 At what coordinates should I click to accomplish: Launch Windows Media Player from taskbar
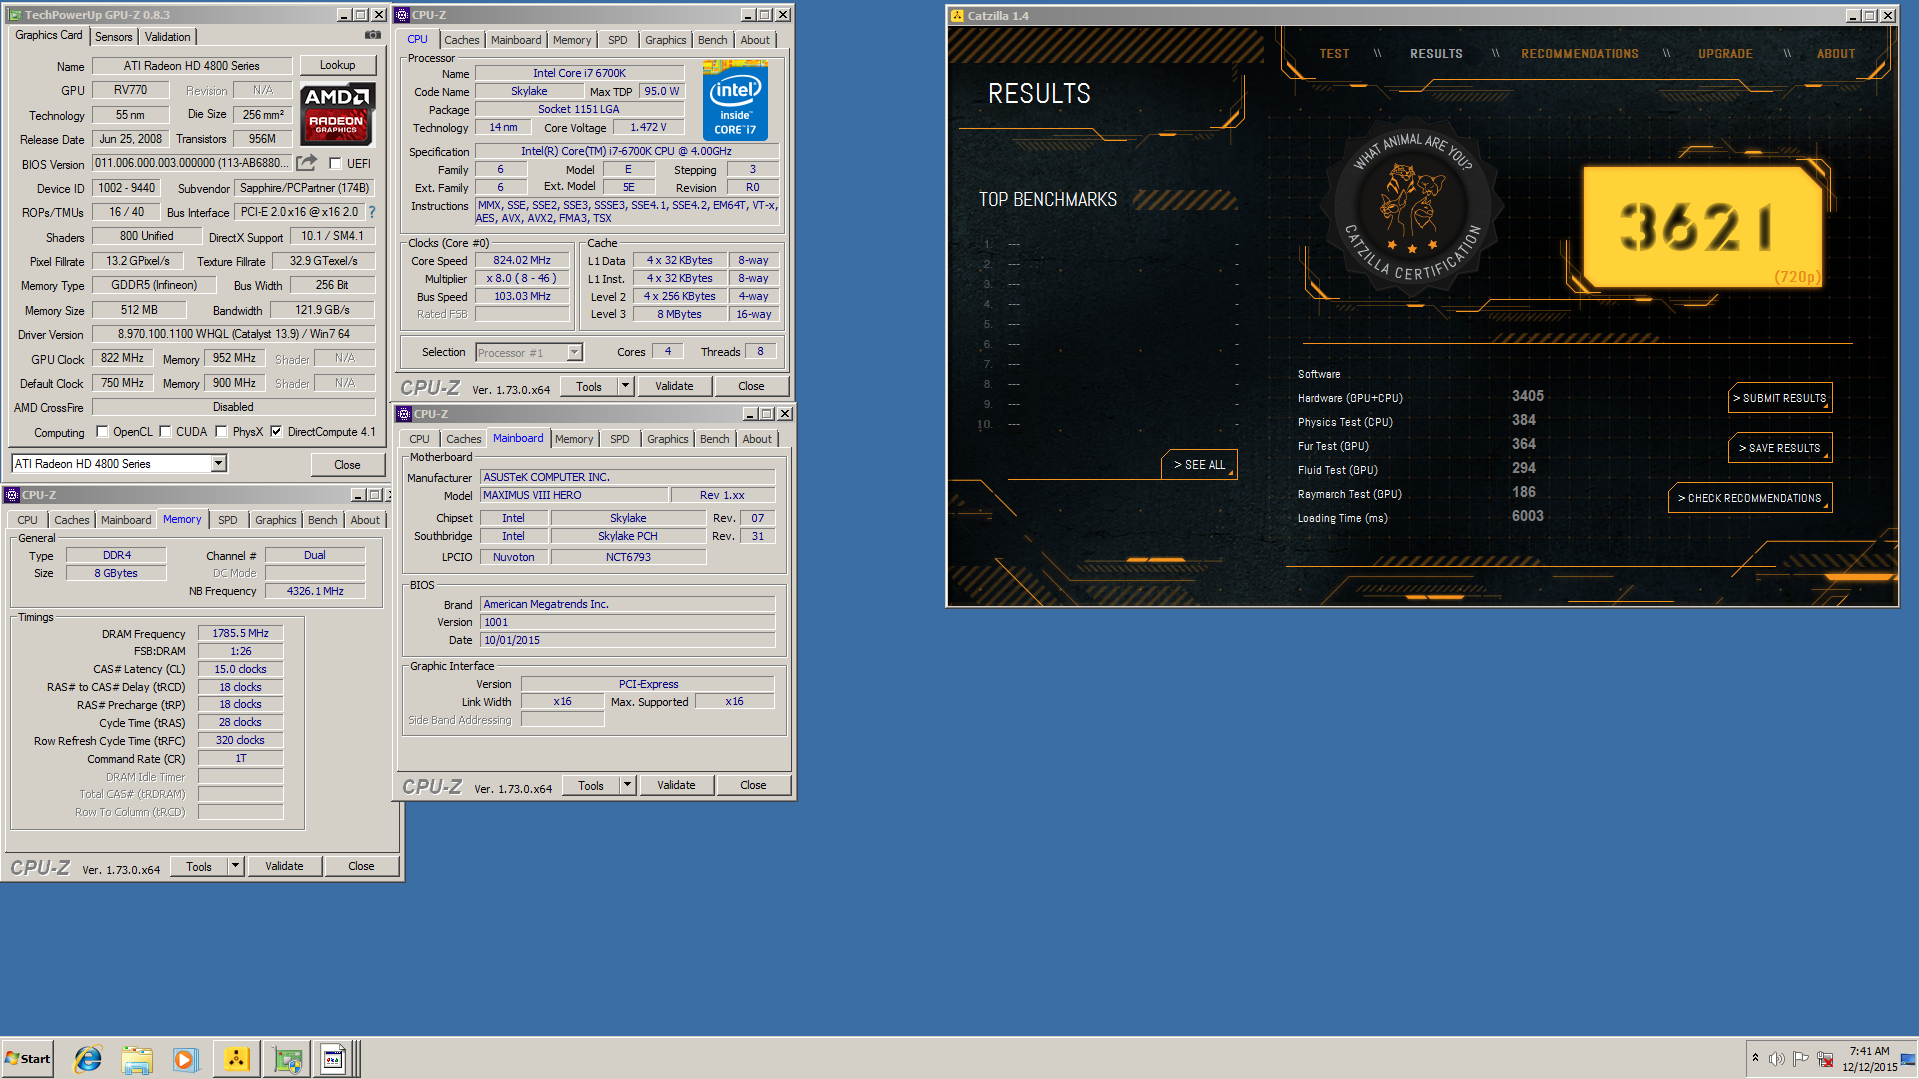pos(185,1059)
